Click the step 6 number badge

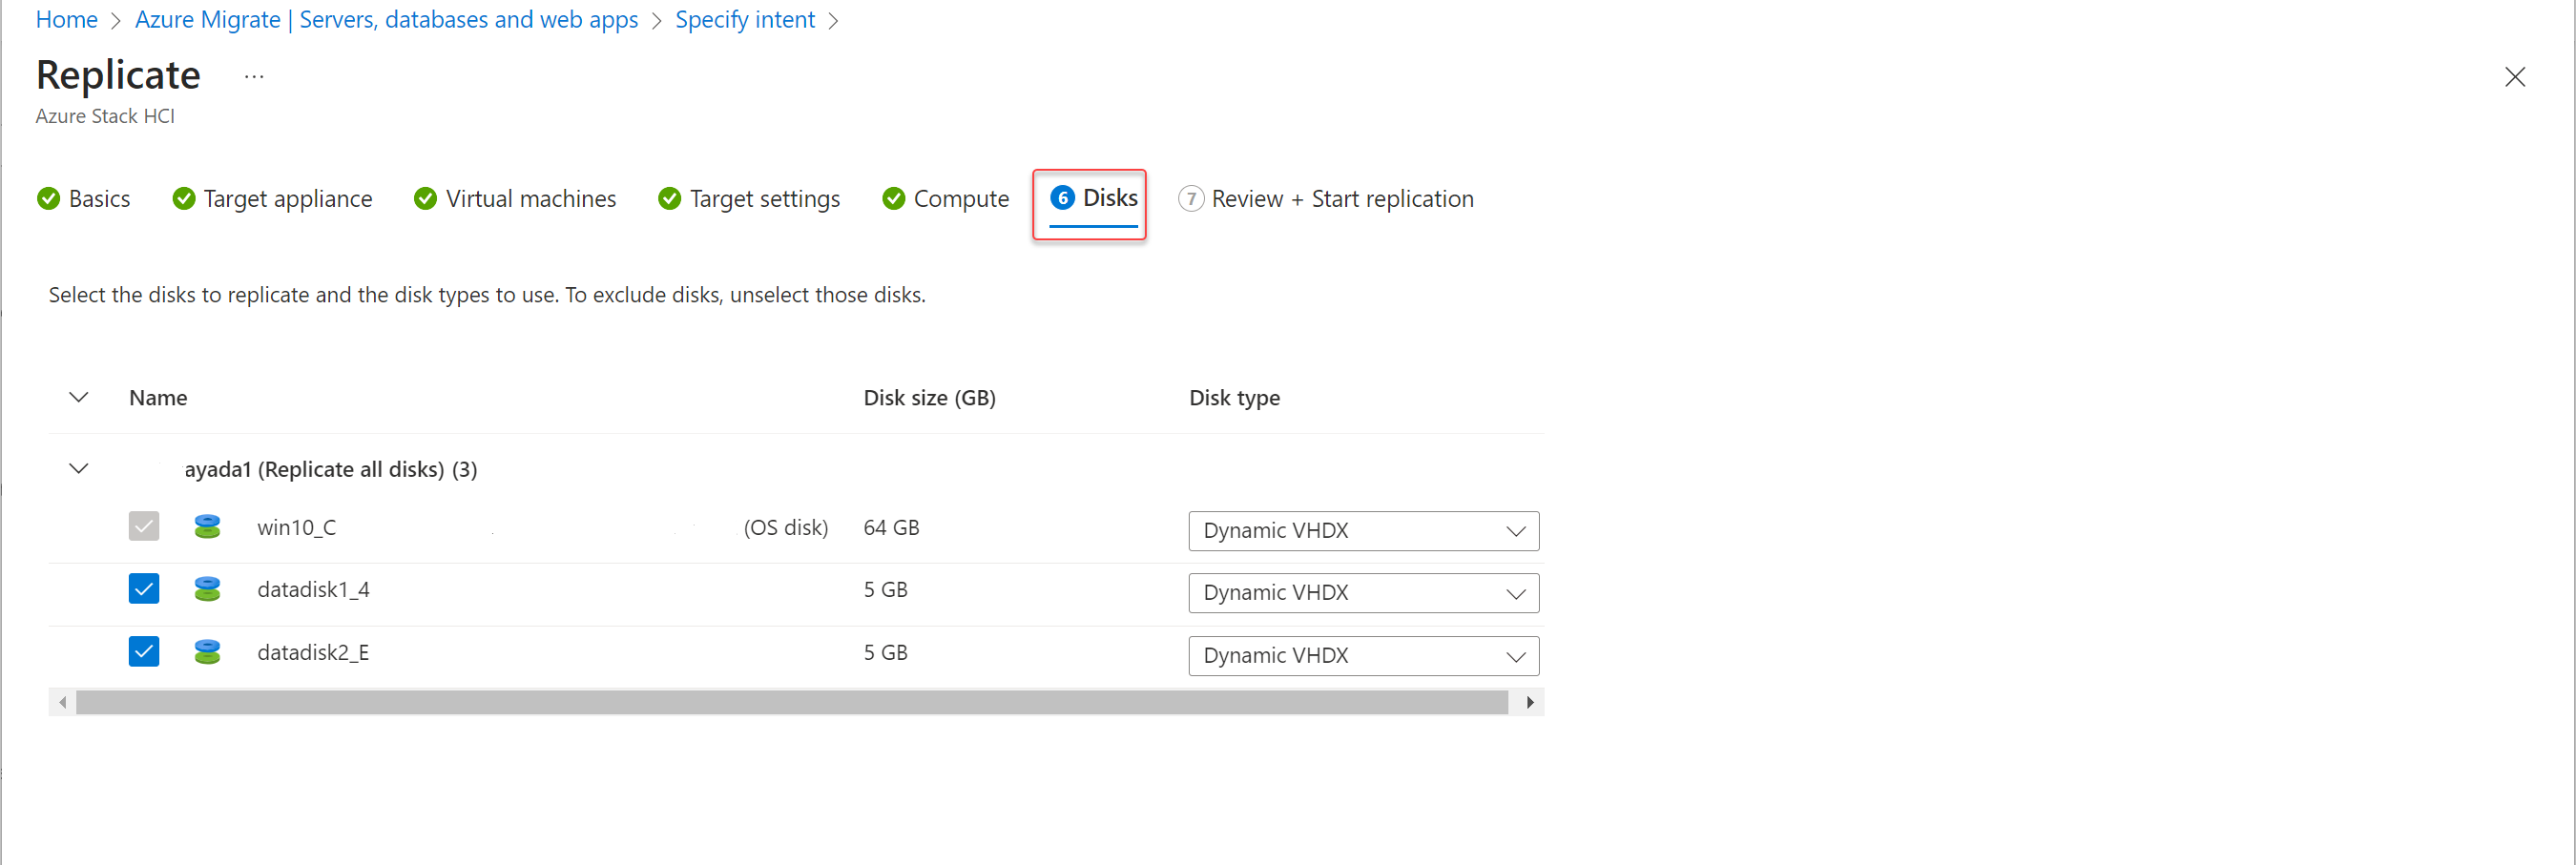[x=1062, y=198]
